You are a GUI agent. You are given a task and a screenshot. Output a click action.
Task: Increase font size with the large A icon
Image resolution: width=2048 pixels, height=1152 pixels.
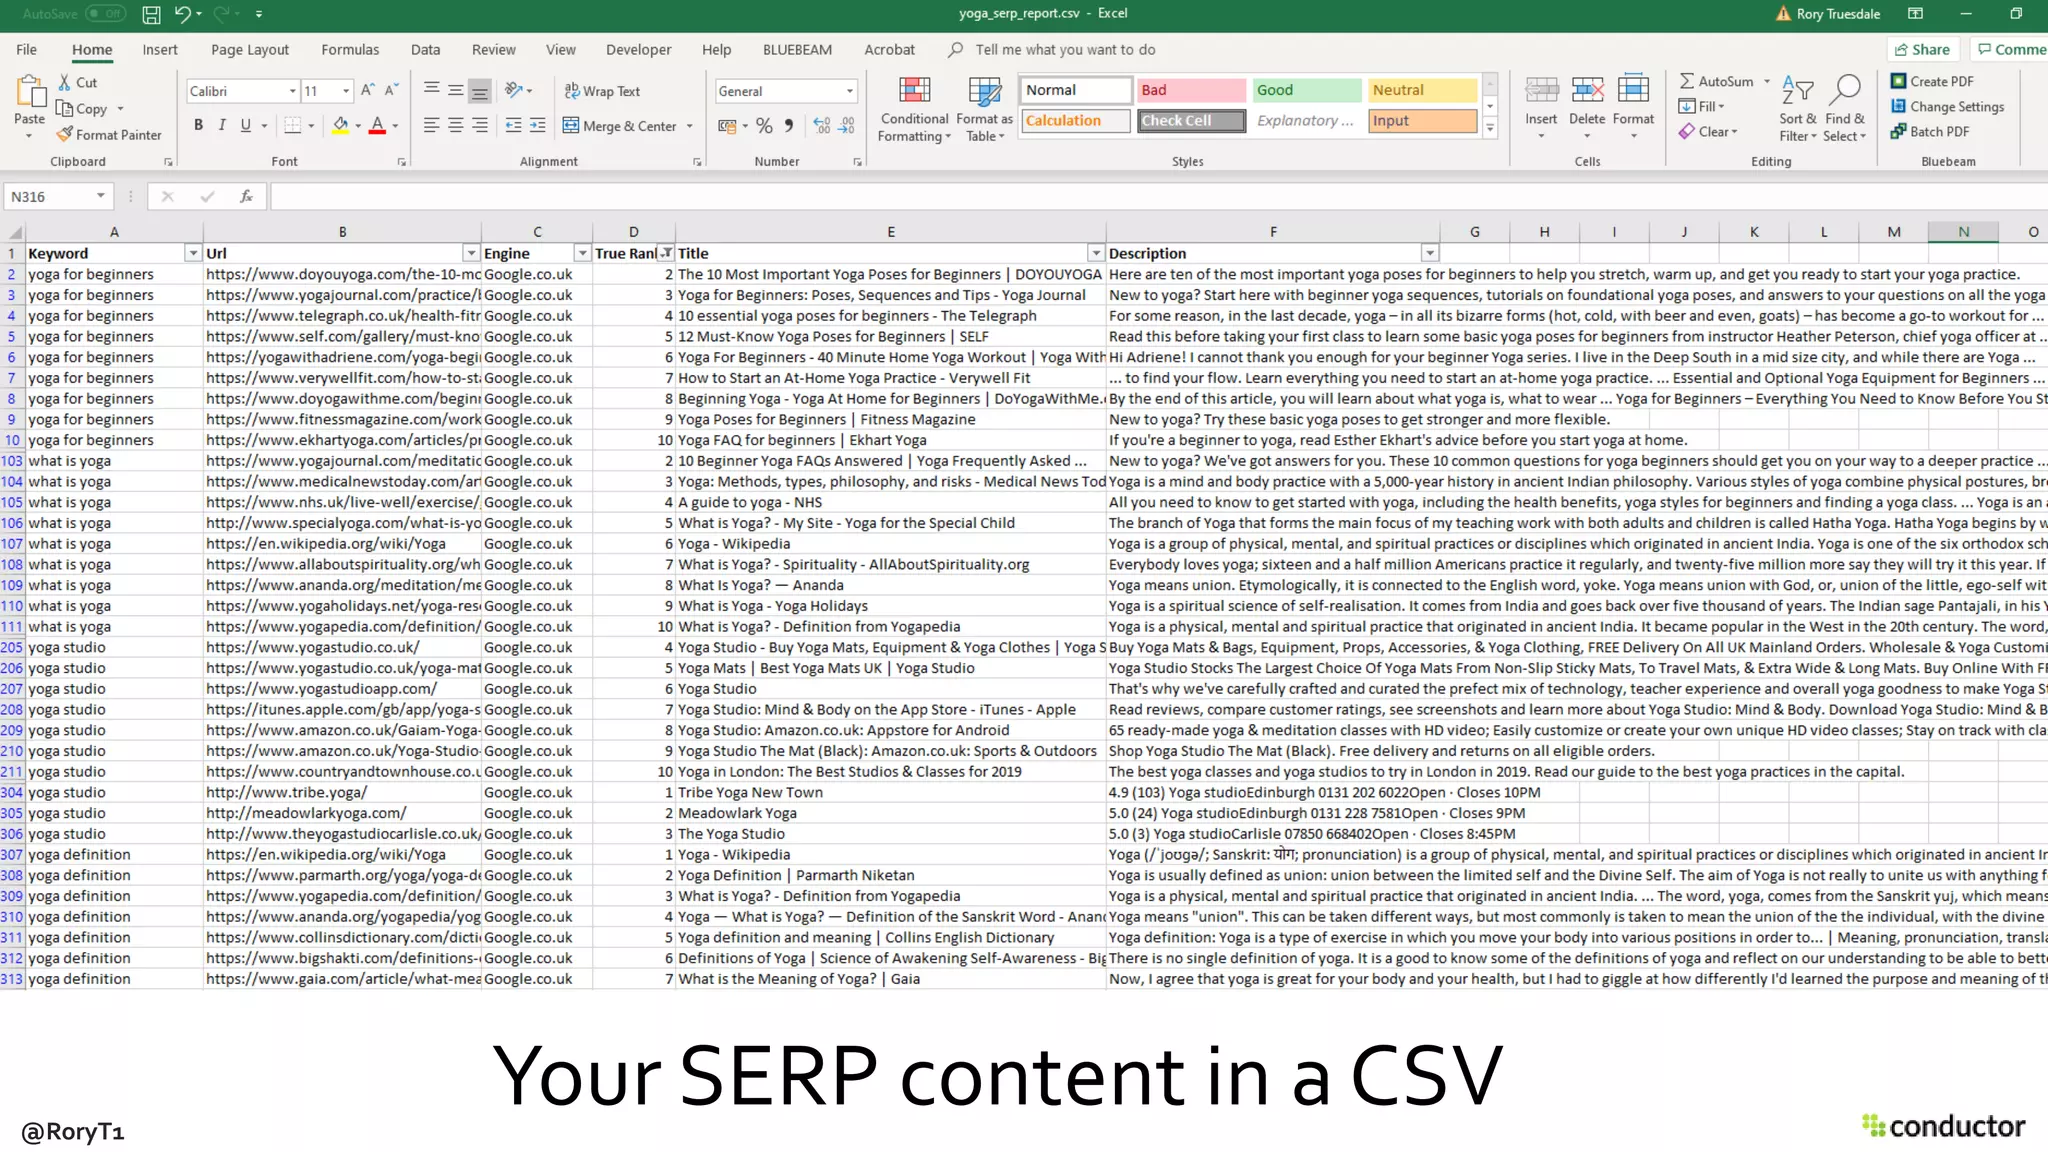pyautogui.click(x=367, y=90)
